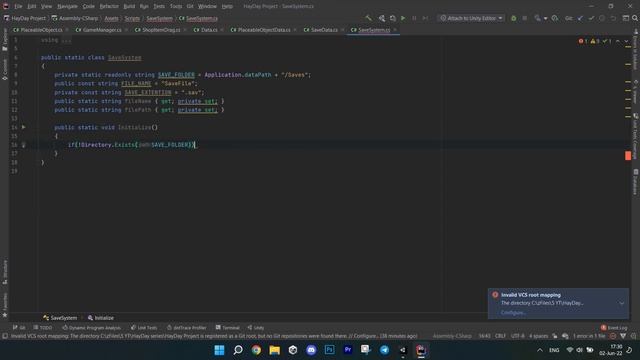Open the Refactor menu
This screenshot has width=640, height=360.
109,7
